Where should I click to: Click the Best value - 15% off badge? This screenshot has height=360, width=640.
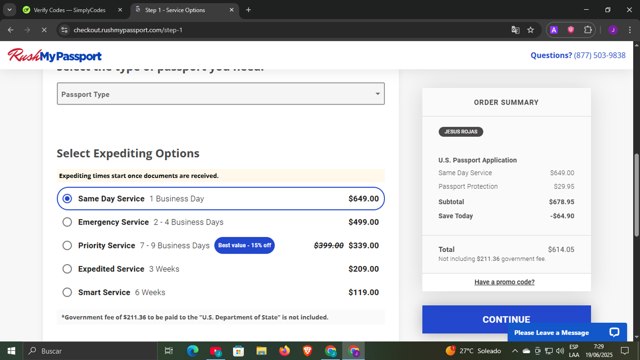coord(244,245)
